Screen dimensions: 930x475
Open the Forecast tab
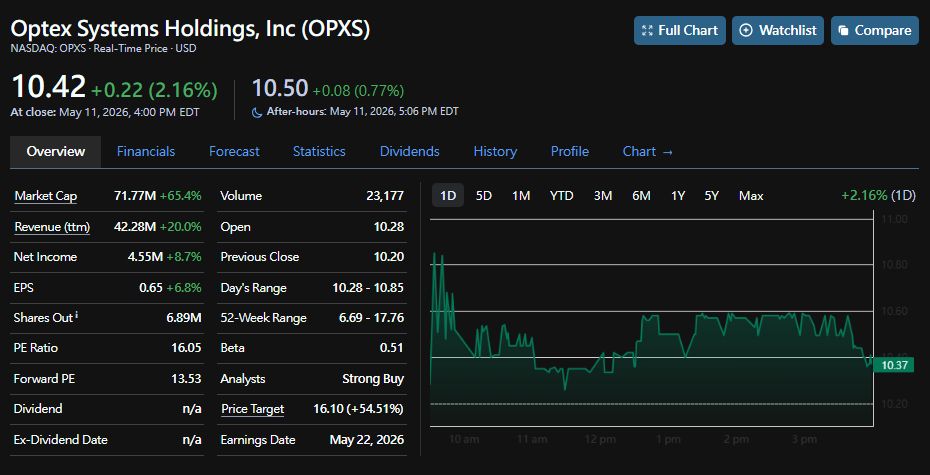234,152
